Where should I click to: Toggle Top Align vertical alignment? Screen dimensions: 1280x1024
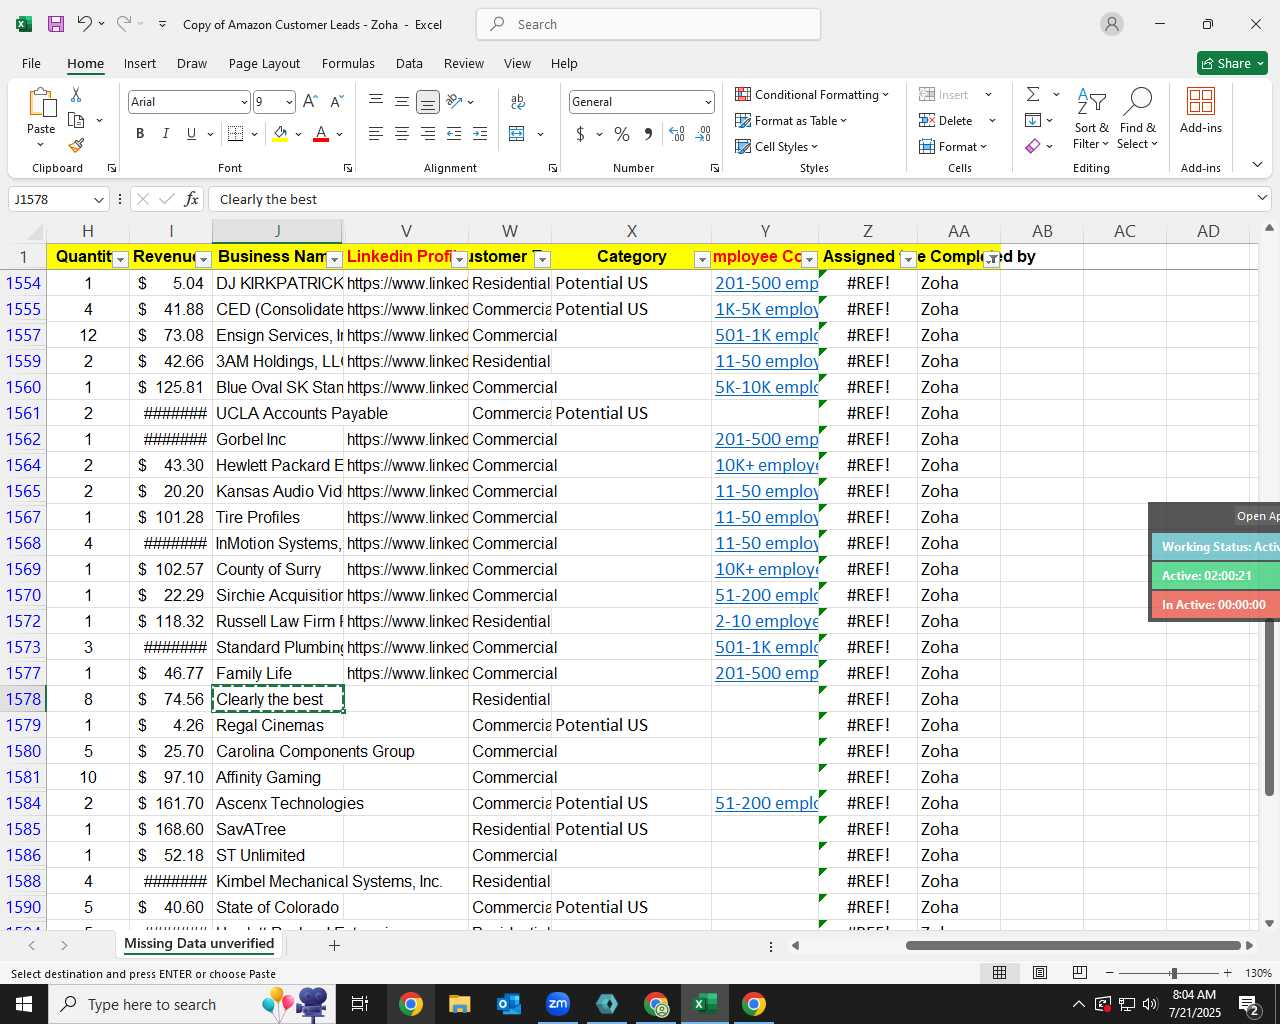click(x=375, y=102)
